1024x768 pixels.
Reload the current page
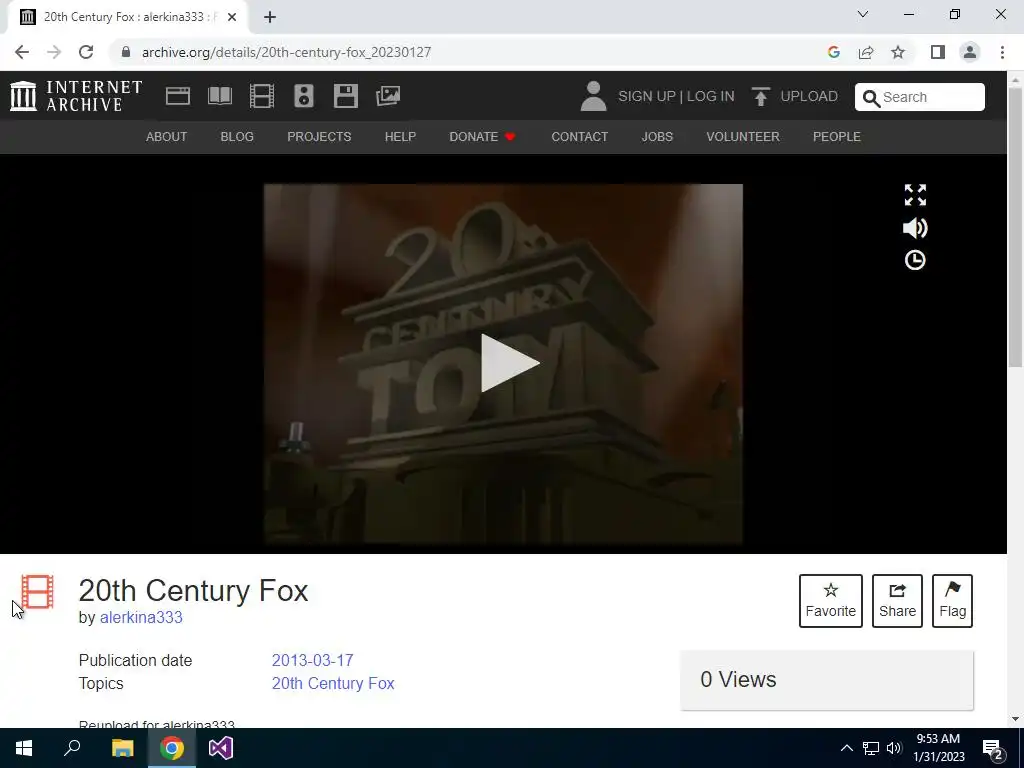point(86,52)
